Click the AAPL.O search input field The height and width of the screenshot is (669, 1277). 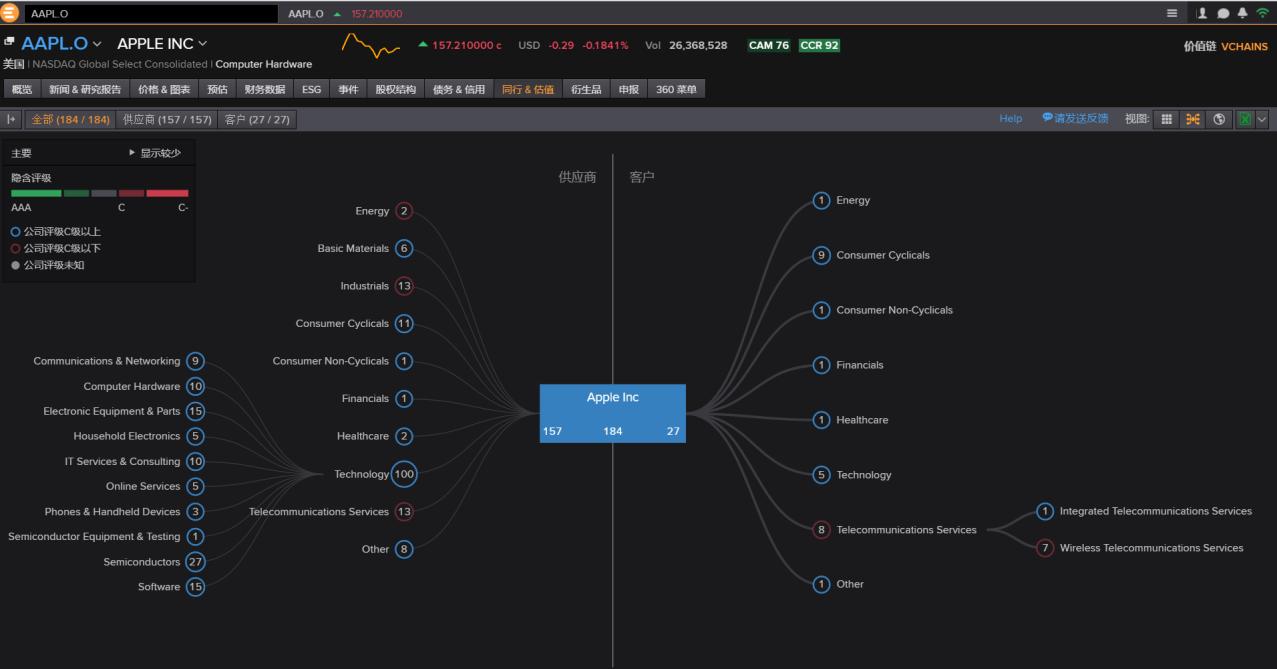[151, 14]
